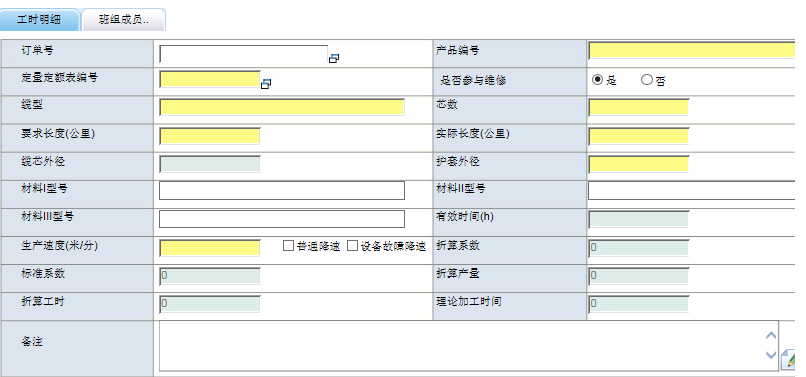Click the 折算系数 field
This screenshot has width=806, height=377.
(x=638, y=248)
